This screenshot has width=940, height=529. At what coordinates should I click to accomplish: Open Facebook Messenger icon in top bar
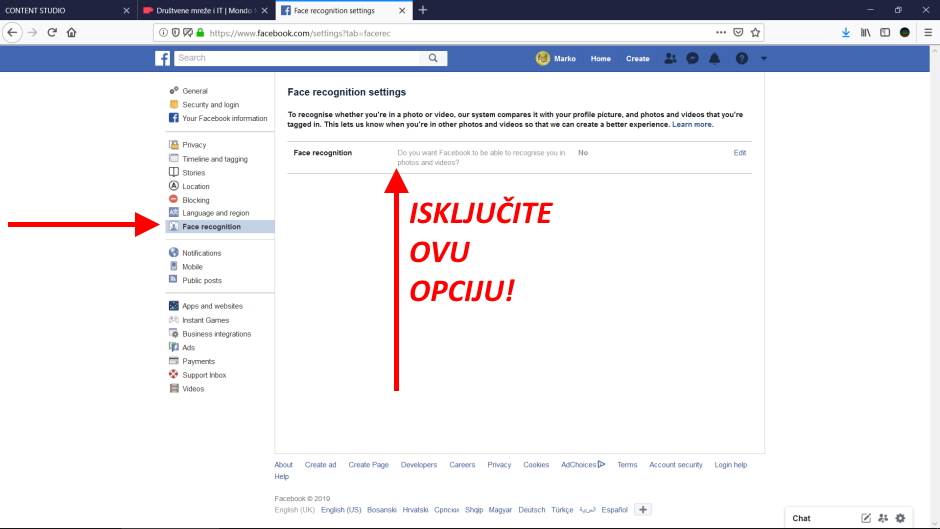[x=692, y=58]
